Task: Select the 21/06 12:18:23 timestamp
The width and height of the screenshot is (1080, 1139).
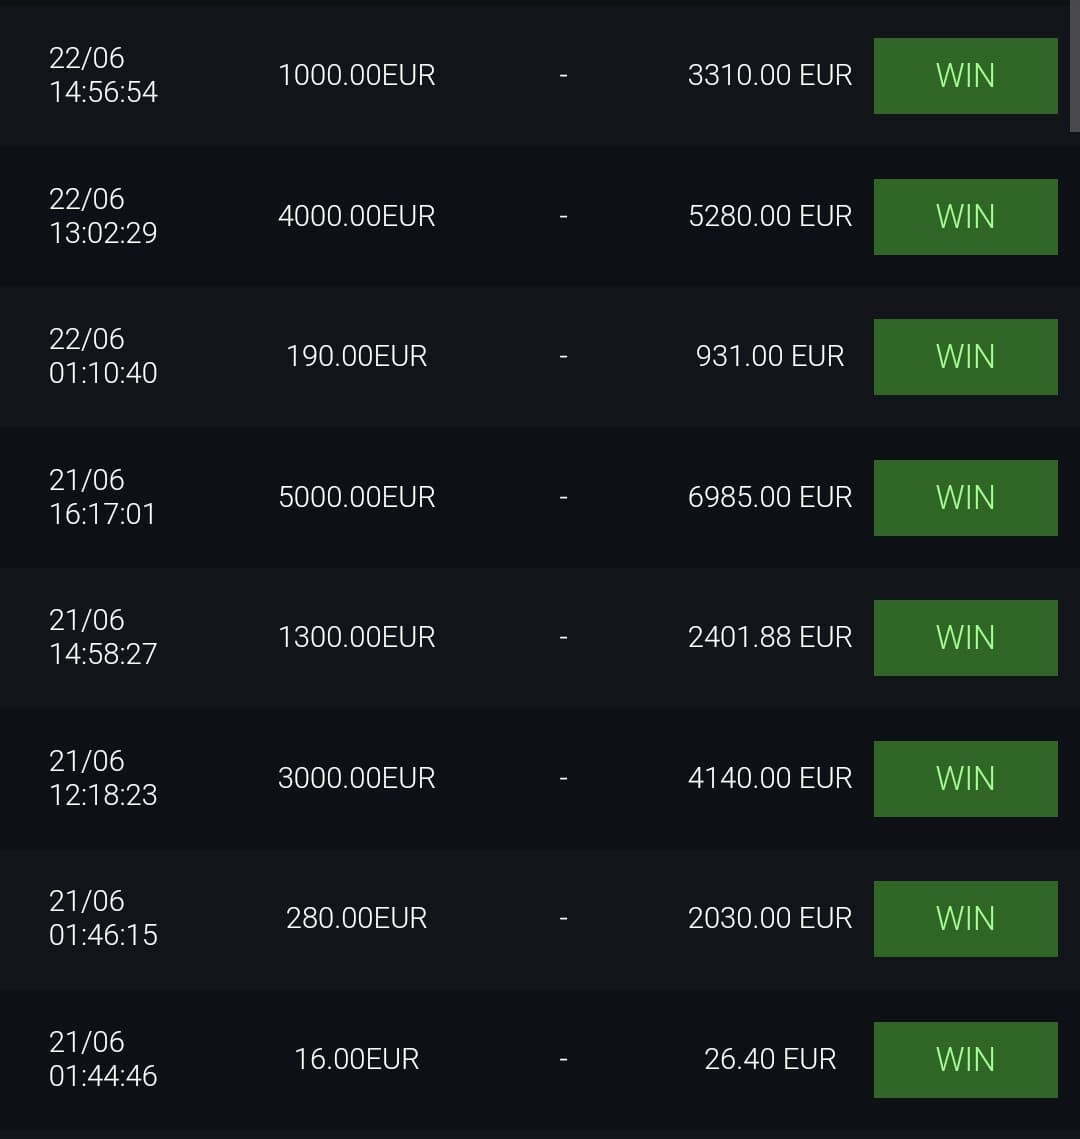Action: [103, 778]
